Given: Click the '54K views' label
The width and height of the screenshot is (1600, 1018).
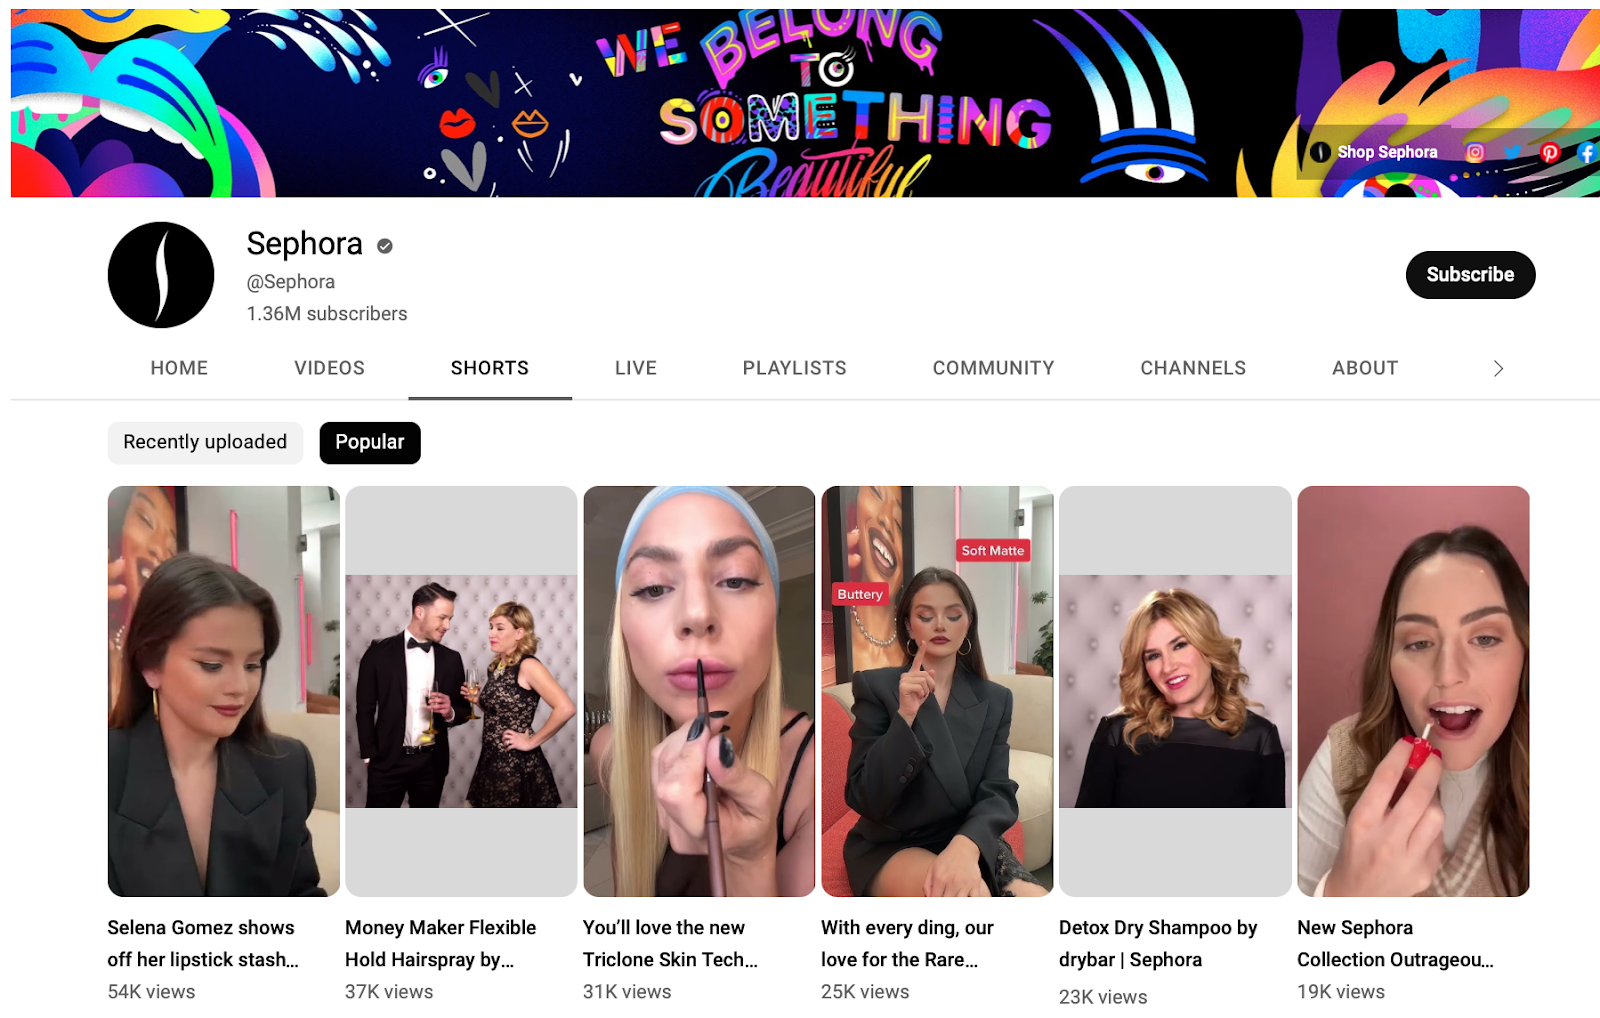Looking at the screenshot, I should 151,992.
